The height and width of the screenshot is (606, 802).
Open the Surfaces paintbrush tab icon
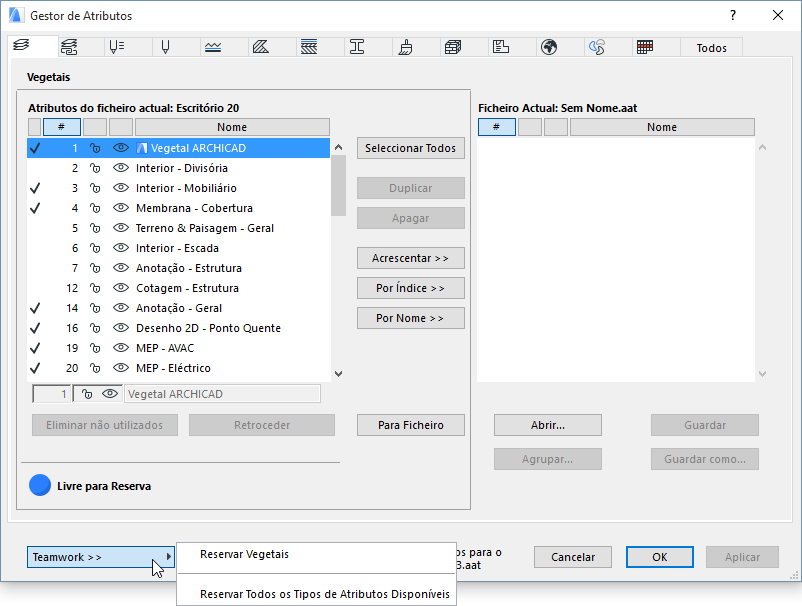pyautogui.click(x=405, y=47)
